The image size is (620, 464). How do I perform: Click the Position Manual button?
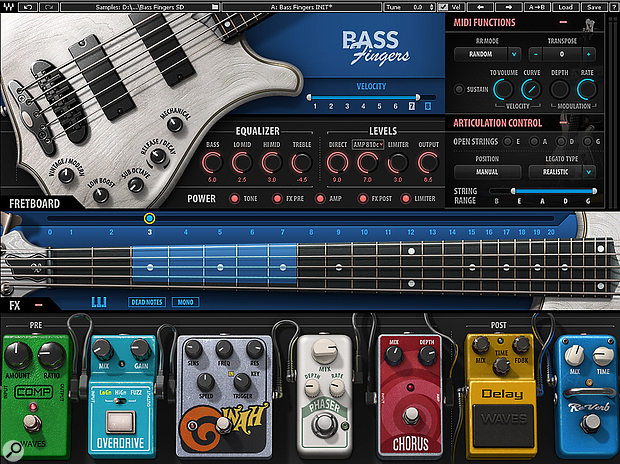click(487, 172)
